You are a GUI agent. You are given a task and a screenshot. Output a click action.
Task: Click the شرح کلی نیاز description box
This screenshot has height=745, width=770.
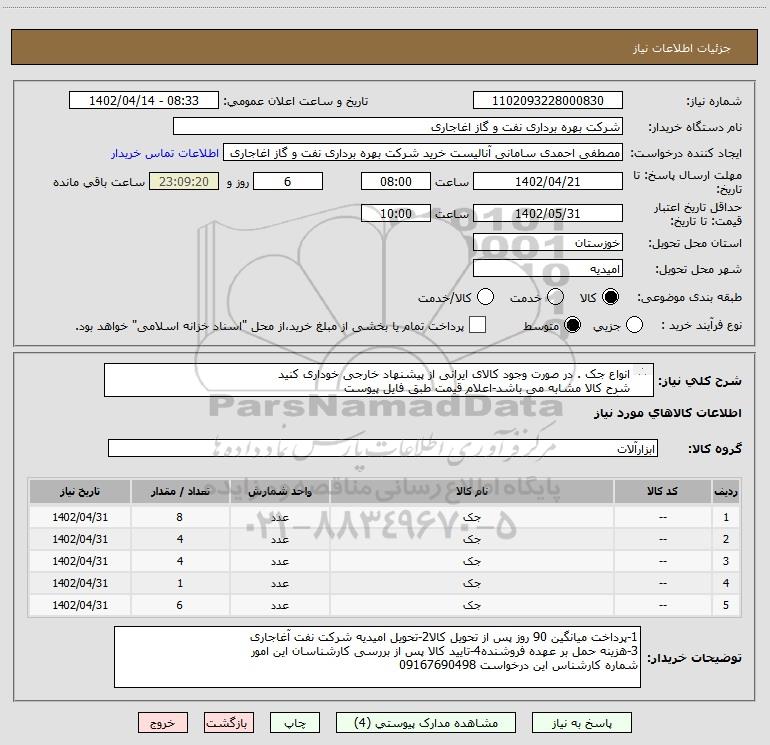379,380
